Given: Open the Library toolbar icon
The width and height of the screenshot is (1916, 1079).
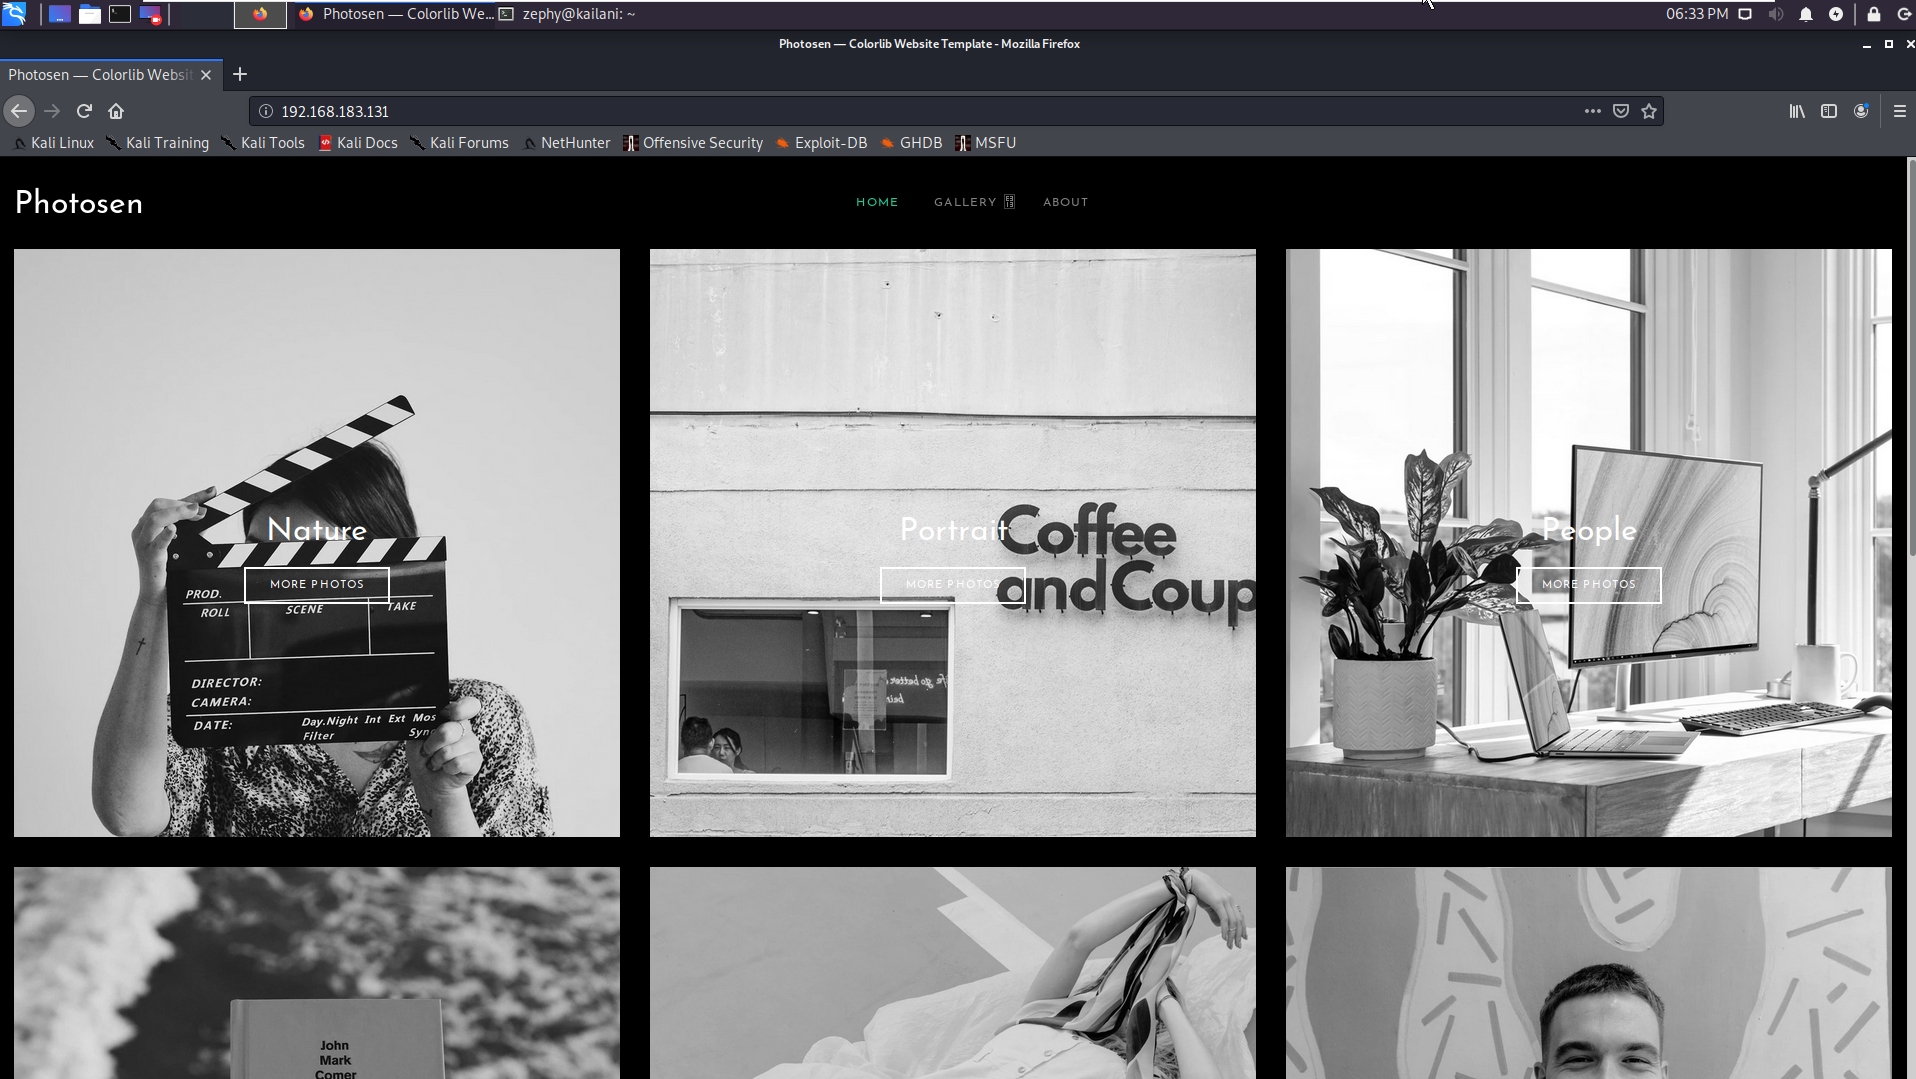Looking at the screenshot, I should click(1797, 111).
